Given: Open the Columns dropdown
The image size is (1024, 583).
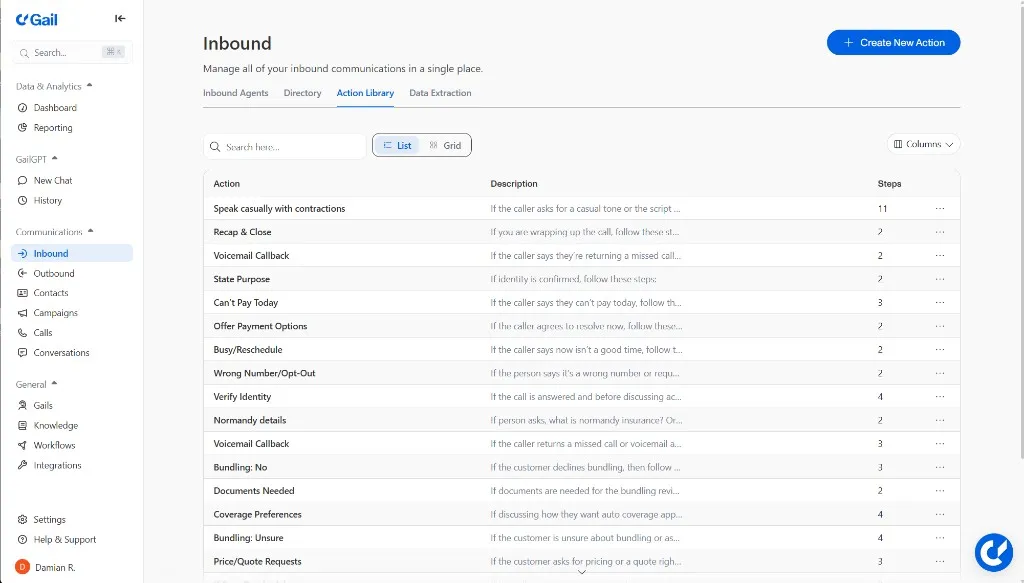Looking at the screenshot, I should tap(923, 144).
